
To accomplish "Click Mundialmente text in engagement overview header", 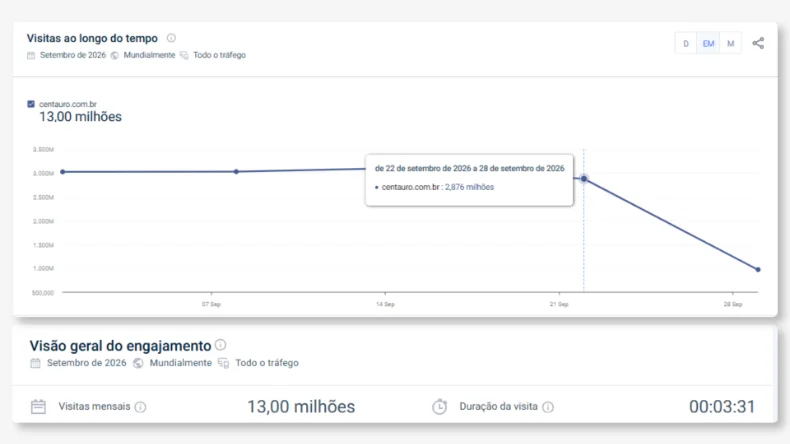I will (x=180, y=363).
